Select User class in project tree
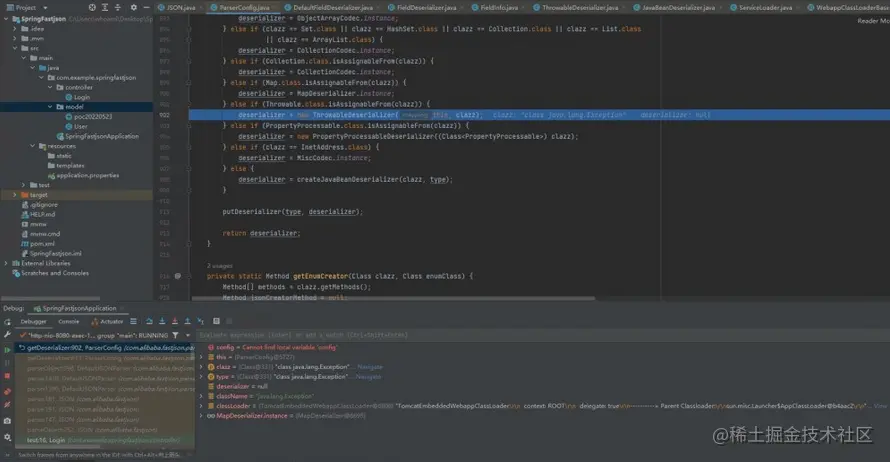This screenshot has width=890, height=462. 81,127
